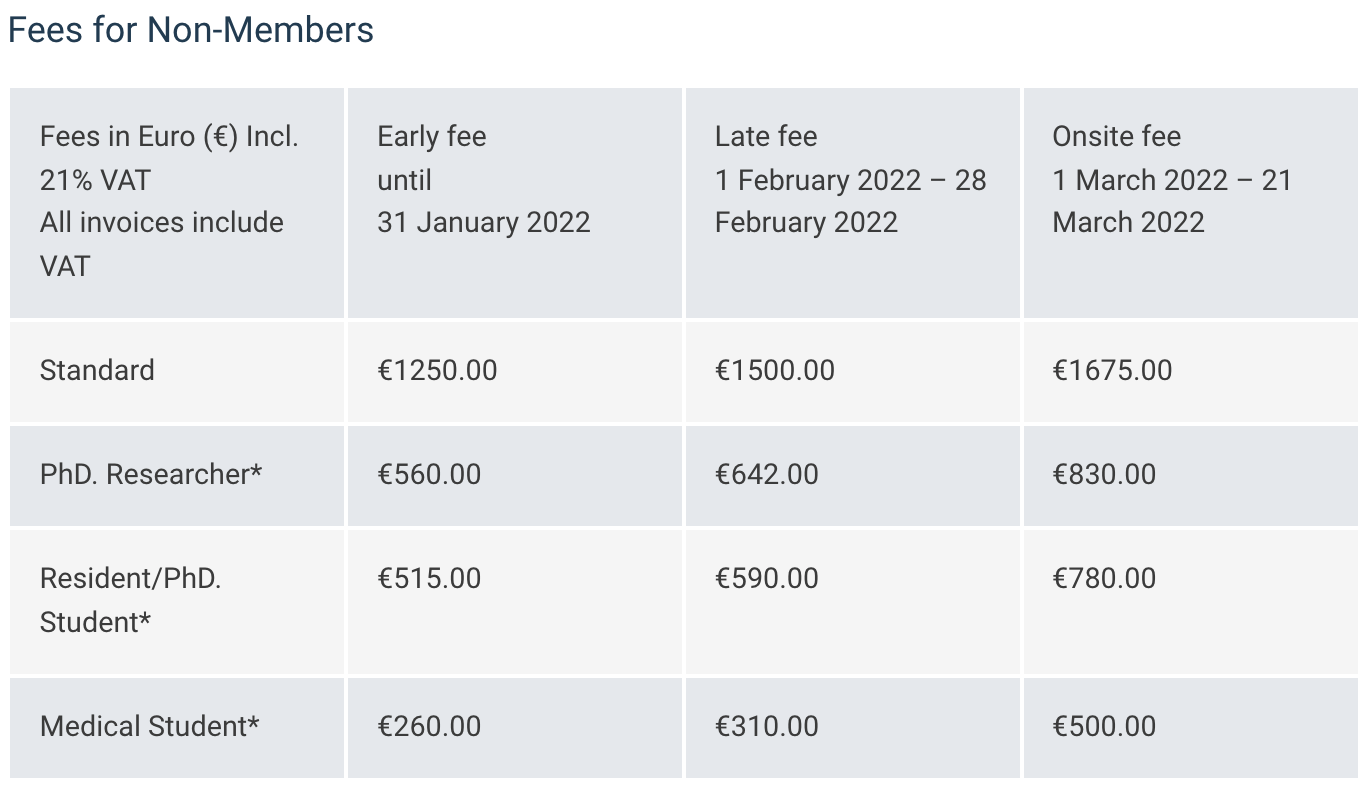This screenshot has height=786, width=1366.
Task: Select the PhD. Researcher* row label
Action: [x=151, y=474]
